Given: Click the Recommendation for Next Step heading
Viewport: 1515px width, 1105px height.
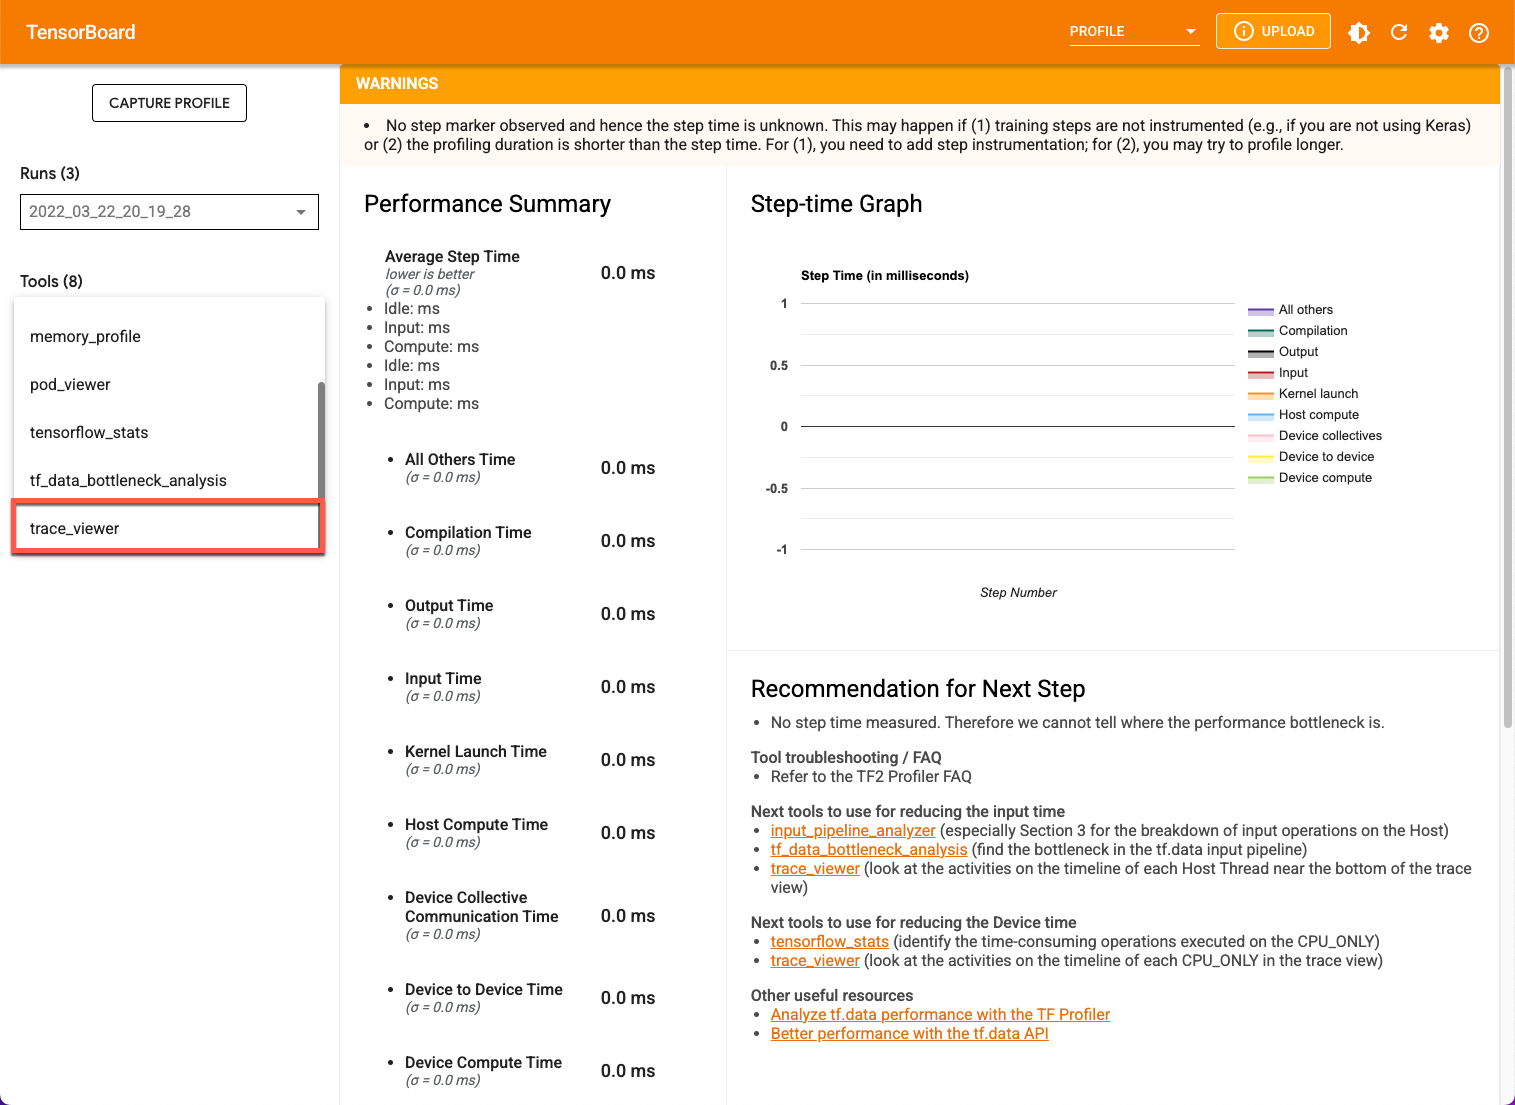Looking at the screenshot, I should coord(918,689).
